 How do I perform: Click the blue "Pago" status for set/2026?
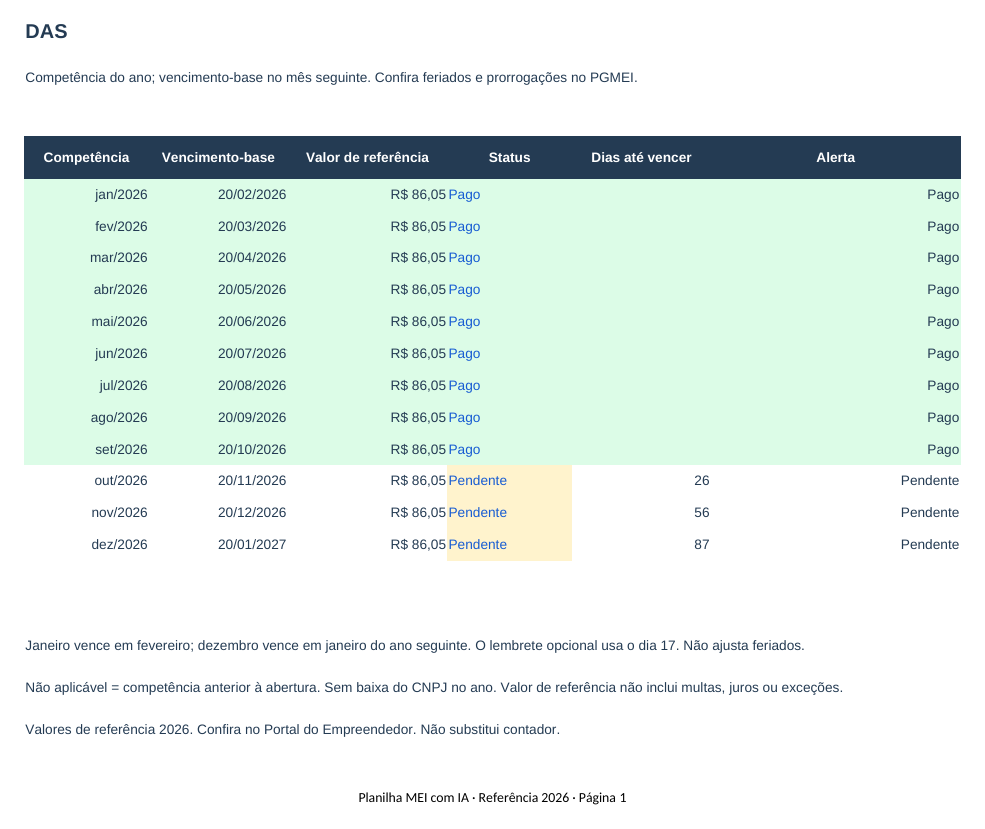[464, 450]
